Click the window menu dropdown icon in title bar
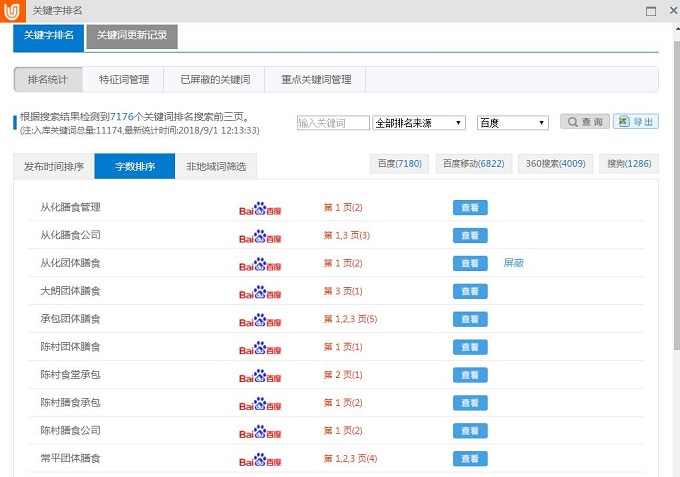 pyautogui.click(x=626, y=10)
